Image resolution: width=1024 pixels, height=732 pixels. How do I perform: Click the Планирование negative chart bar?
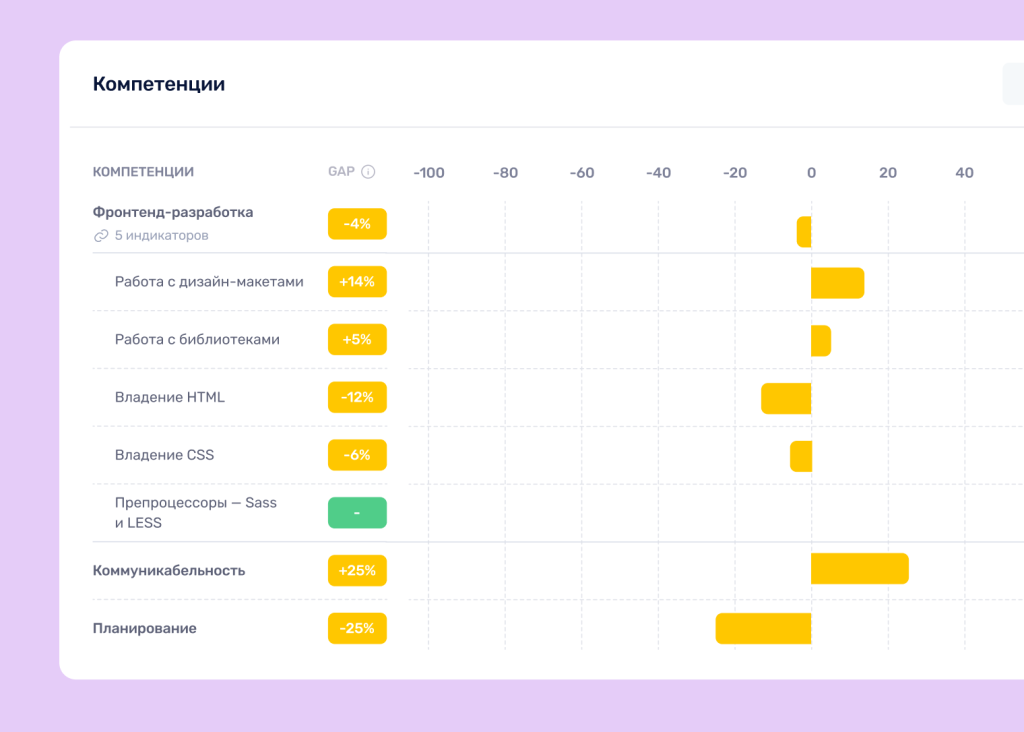(x=763, y=629)
